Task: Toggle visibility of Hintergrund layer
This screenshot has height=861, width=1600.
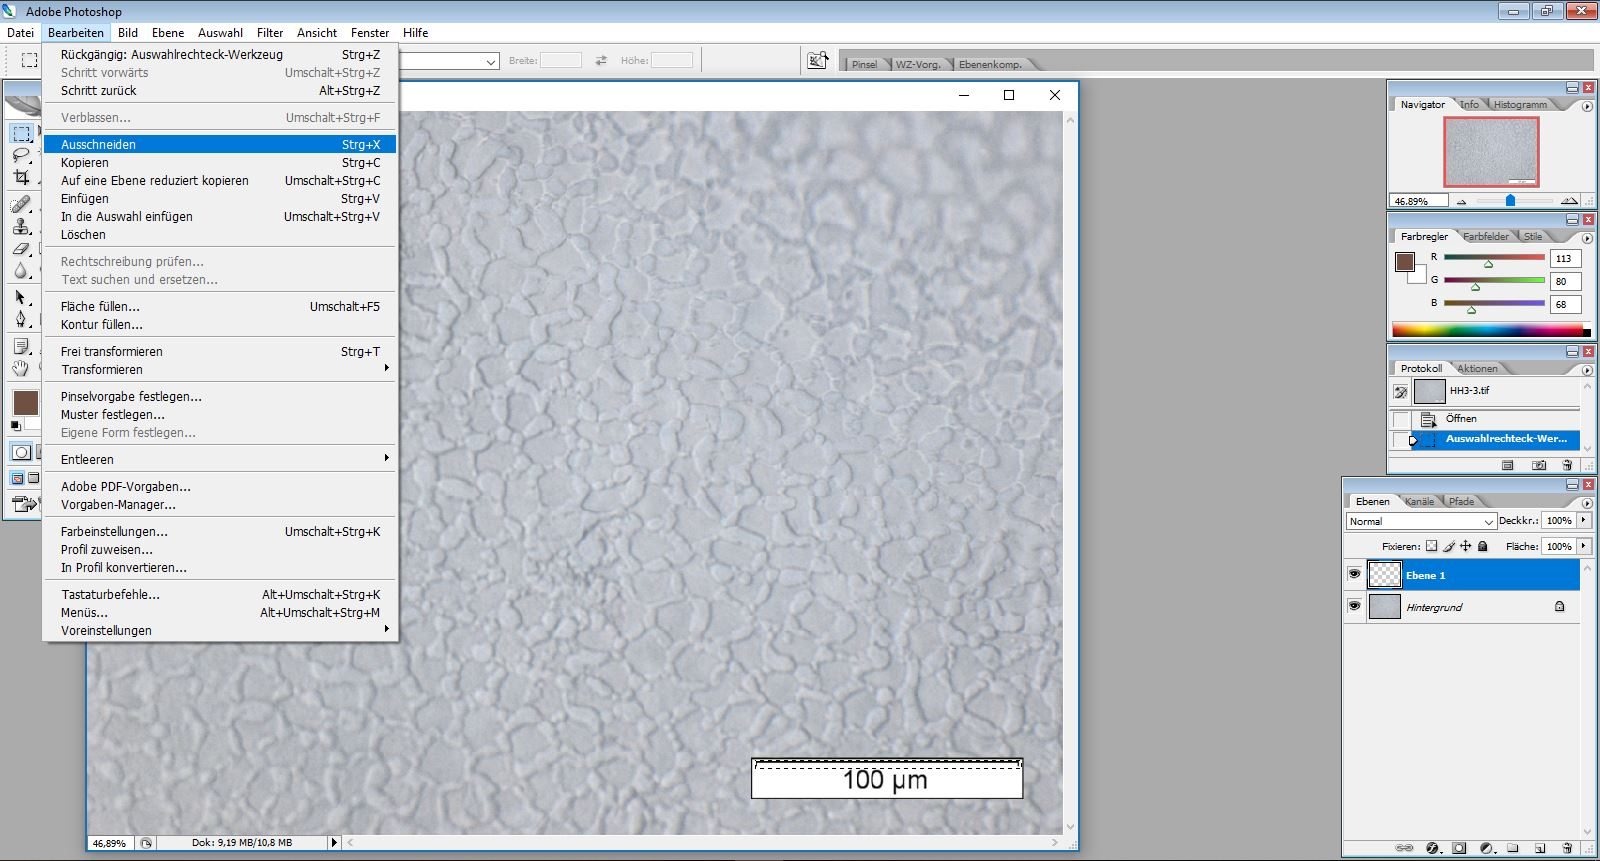Action: pyautogui.click(x=1354, y=607)
